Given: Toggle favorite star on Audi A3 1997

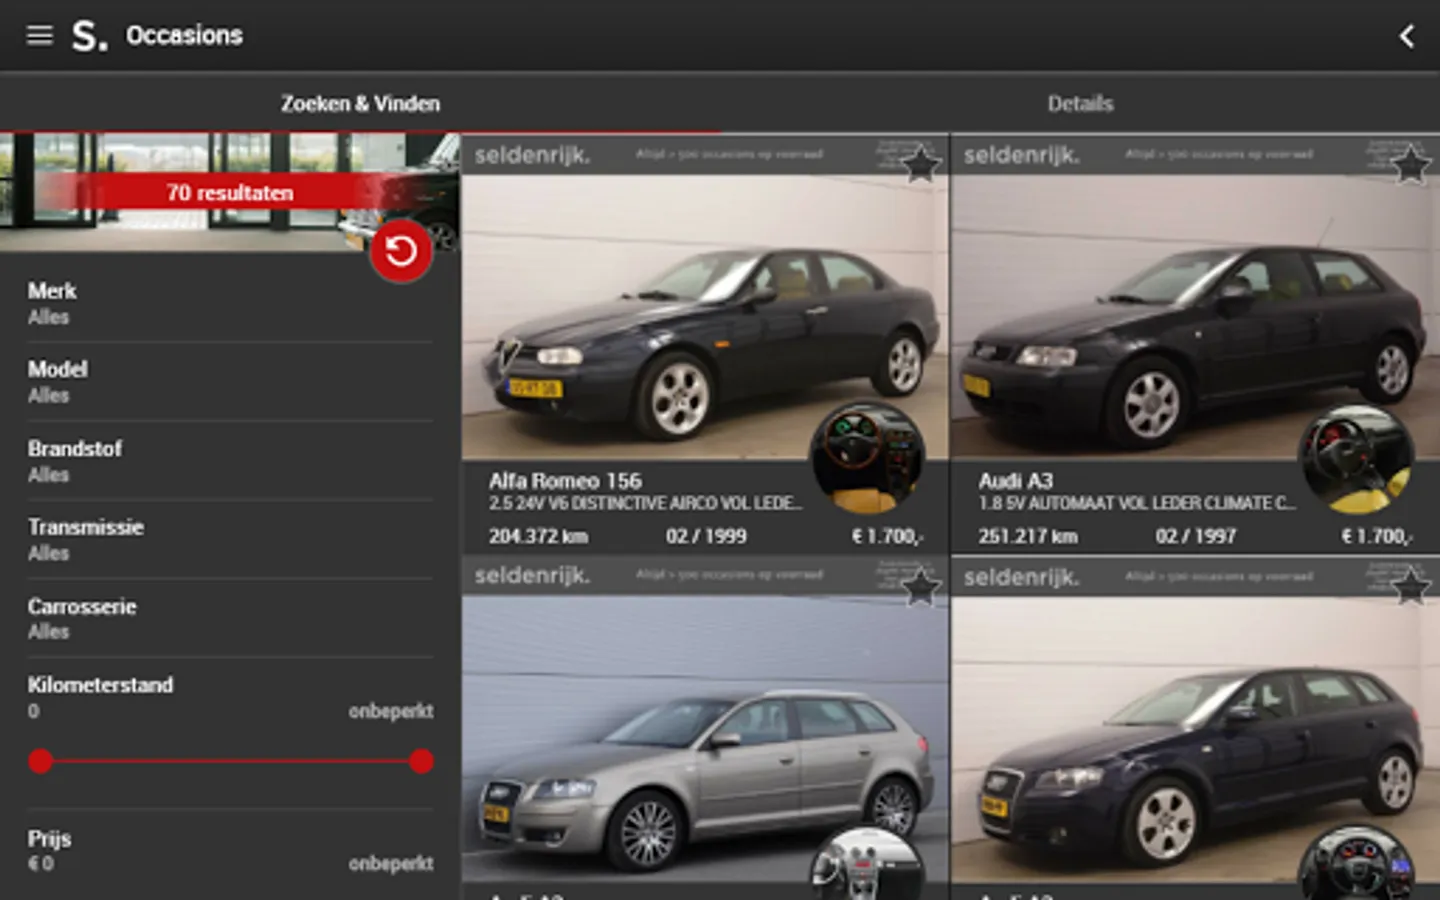Looking at the screenshot, I should (x=1410, y=163).
